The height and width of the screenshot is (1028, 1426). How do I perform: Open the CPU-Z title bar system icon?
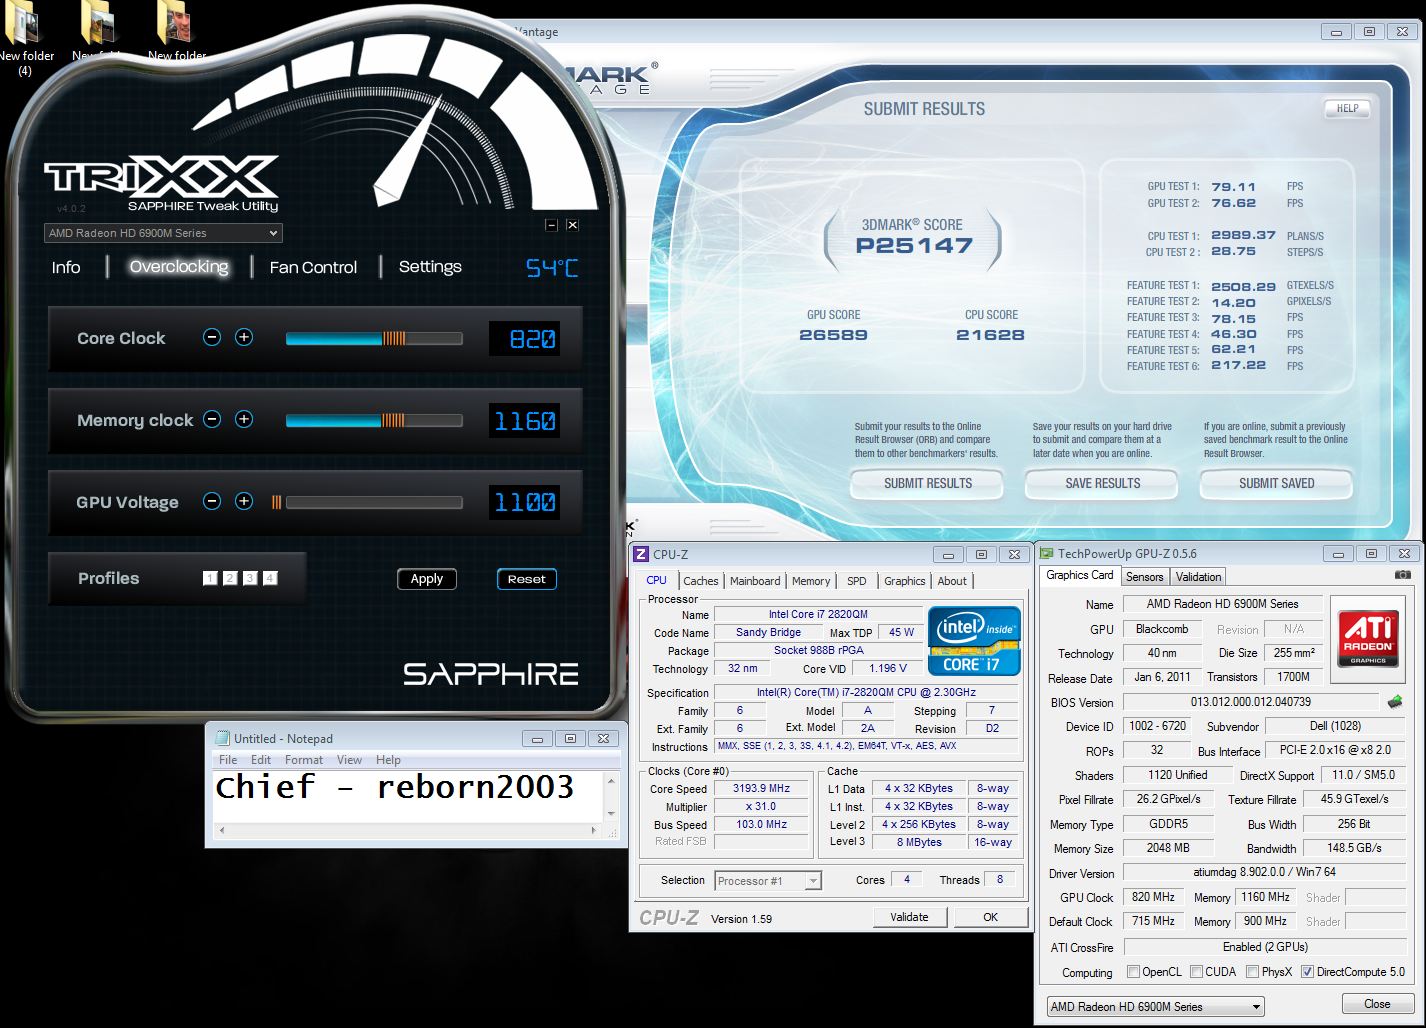[x=641, y=554]
